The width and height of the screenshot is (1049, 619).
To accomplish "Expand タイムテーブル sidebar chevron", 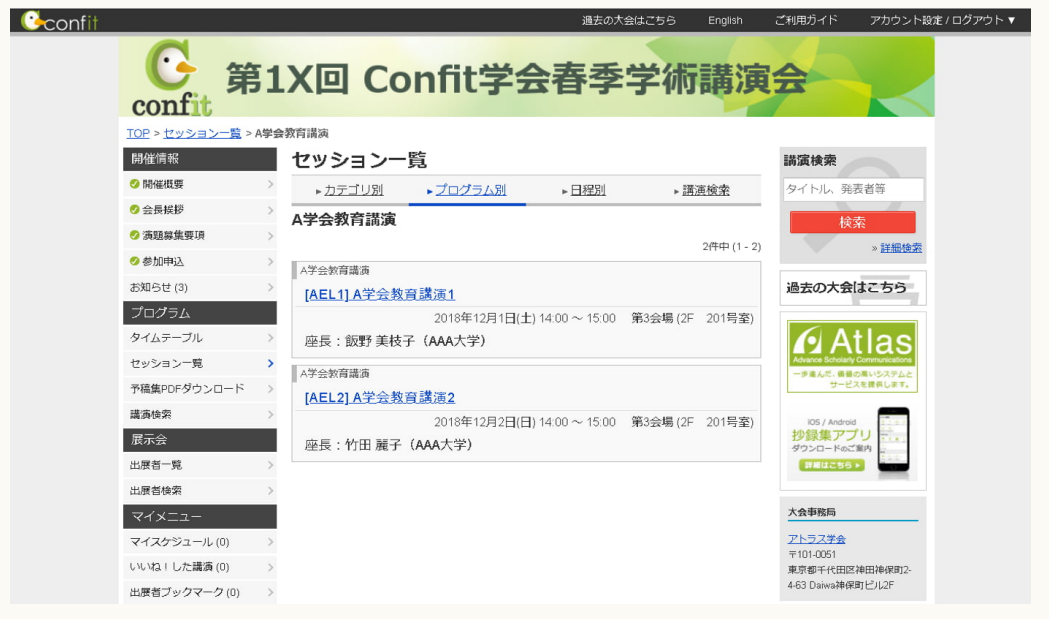I will pos(270,338).
